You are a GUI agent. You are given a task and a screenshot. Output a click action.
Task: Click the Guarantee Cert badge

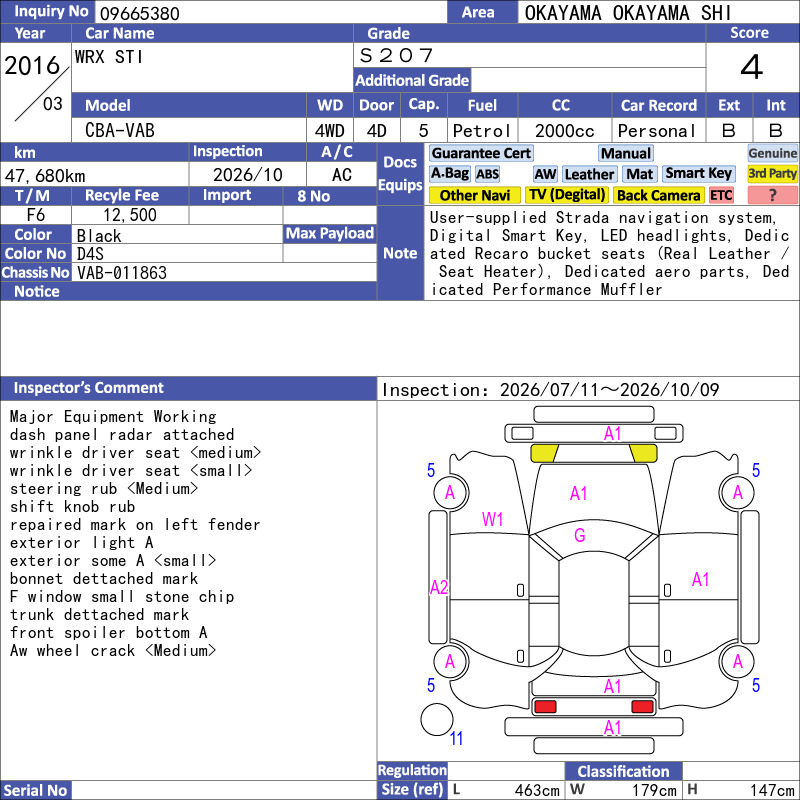click(481, 153)
